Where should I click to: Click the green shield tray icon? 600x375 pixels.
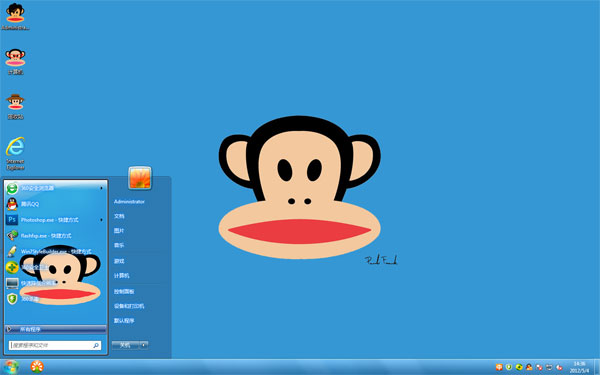(x=509, y=367)
